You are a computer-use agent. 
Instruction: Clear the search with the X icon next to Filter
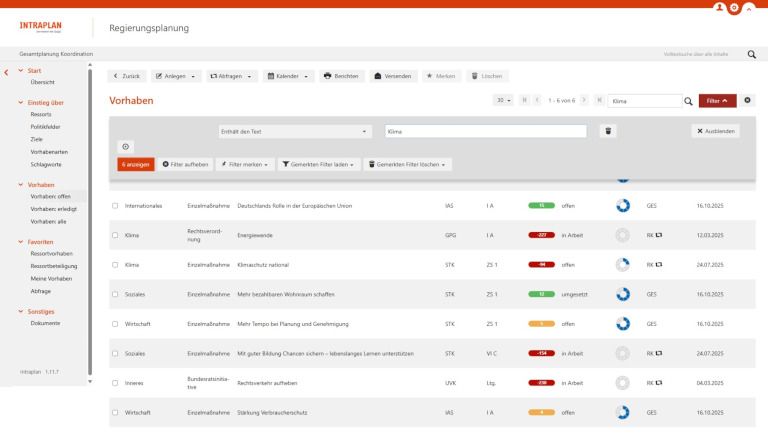[x=747, y=101]
